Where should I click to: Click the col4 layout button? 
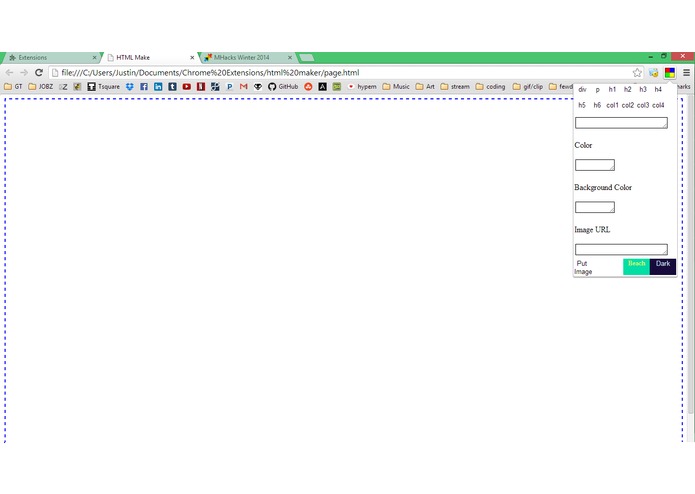[658, 105]
